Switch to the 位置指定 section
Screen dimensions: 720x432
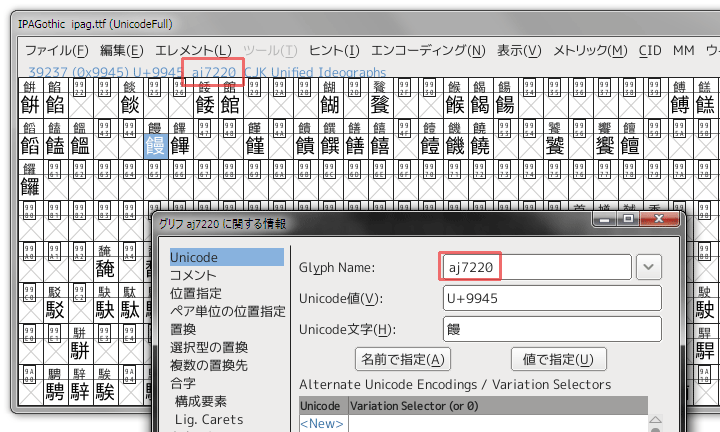(196, 293)
